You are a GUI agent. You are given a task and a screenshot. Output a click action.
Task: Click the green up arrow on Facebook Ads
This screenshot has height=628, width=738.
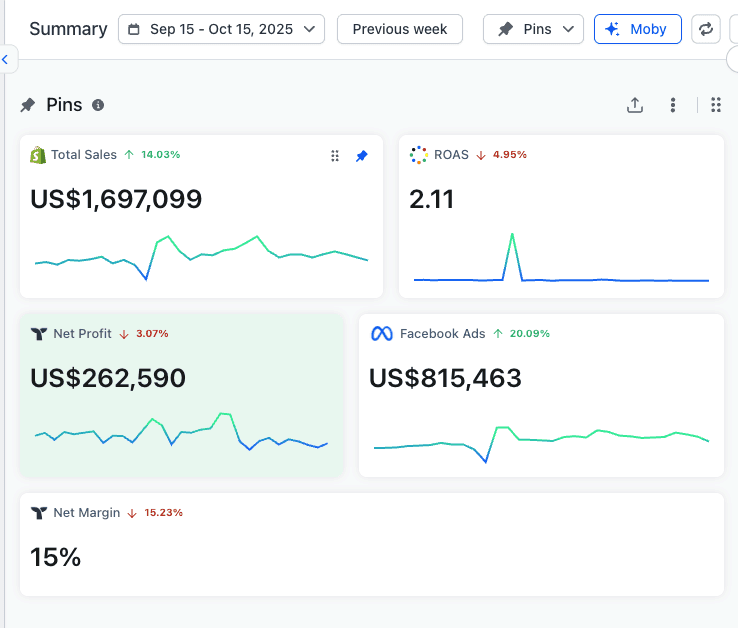(x=498, y=334)
